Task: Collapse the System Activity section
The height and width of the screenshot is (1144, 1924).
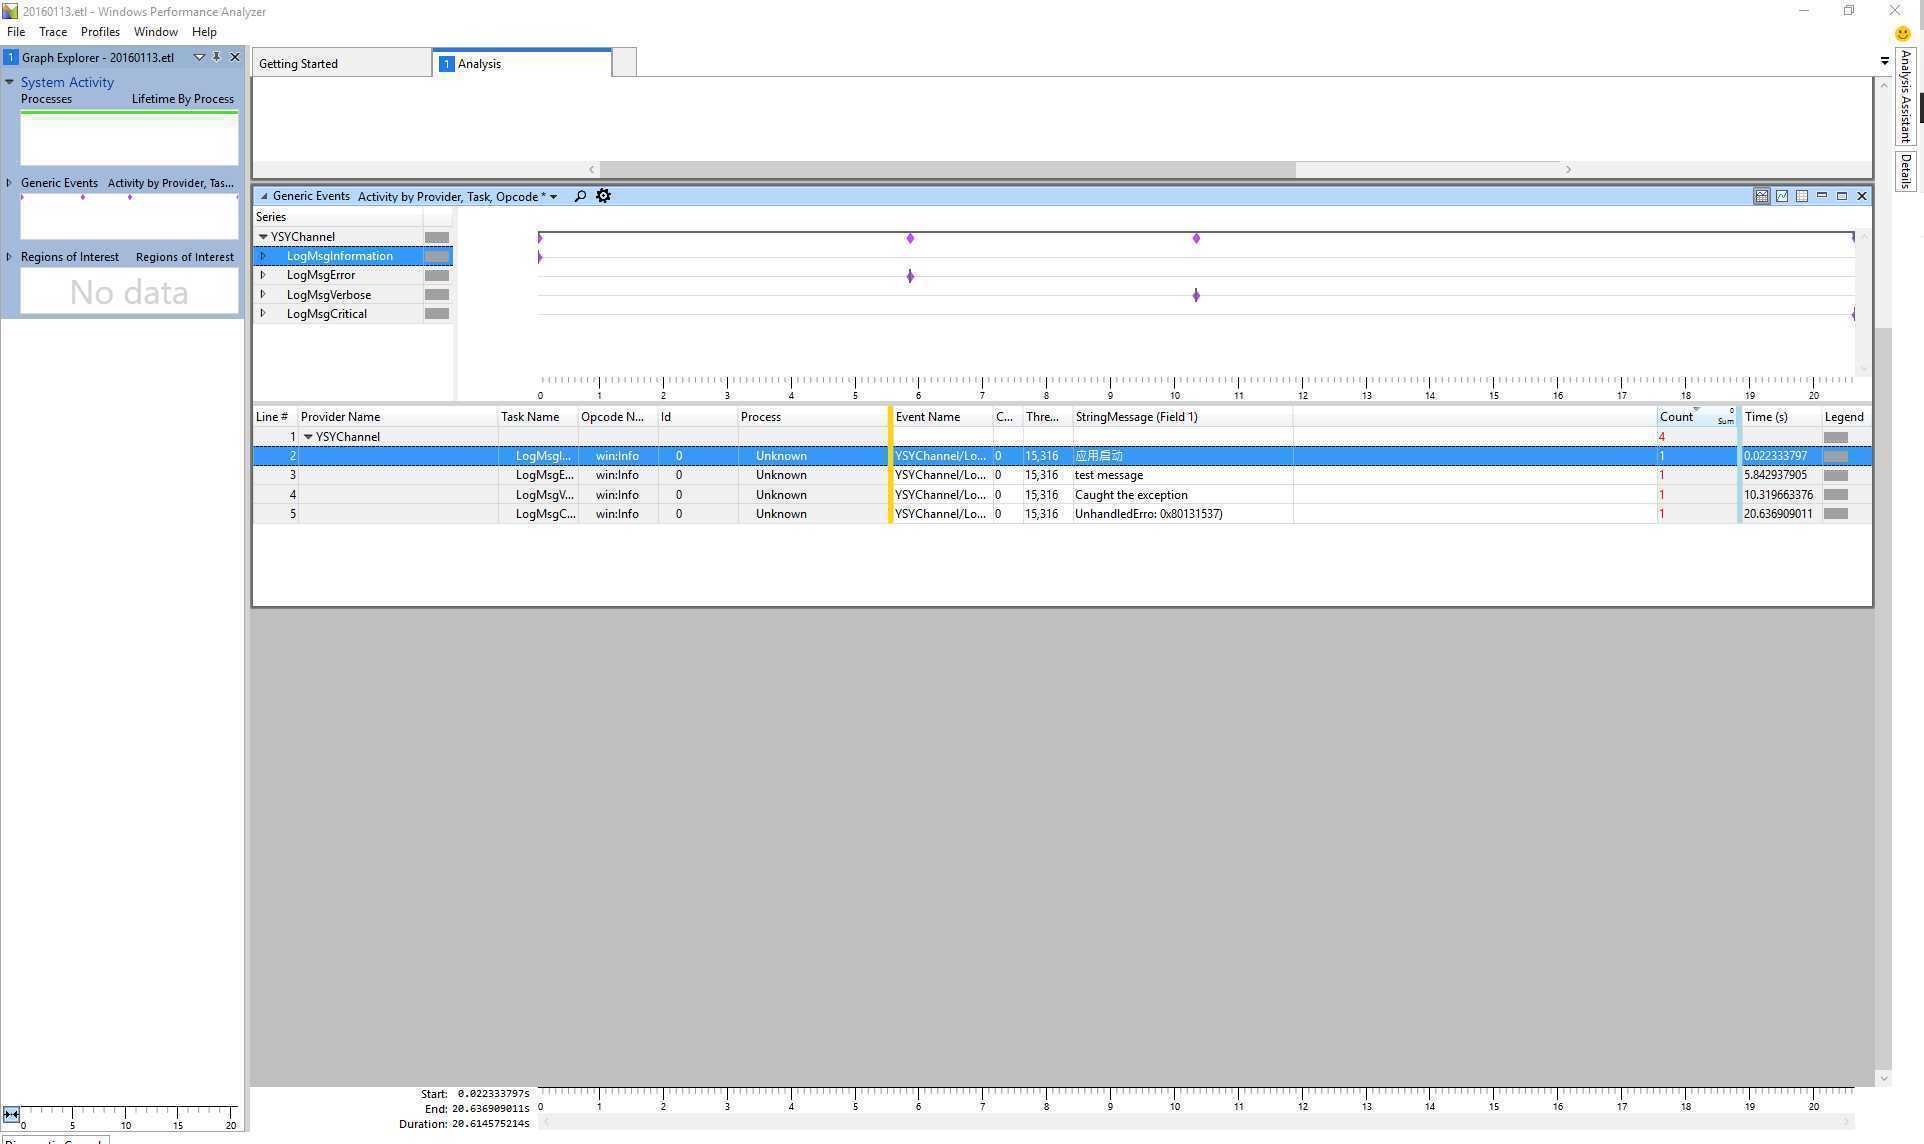Action: (x=10, y=82)
